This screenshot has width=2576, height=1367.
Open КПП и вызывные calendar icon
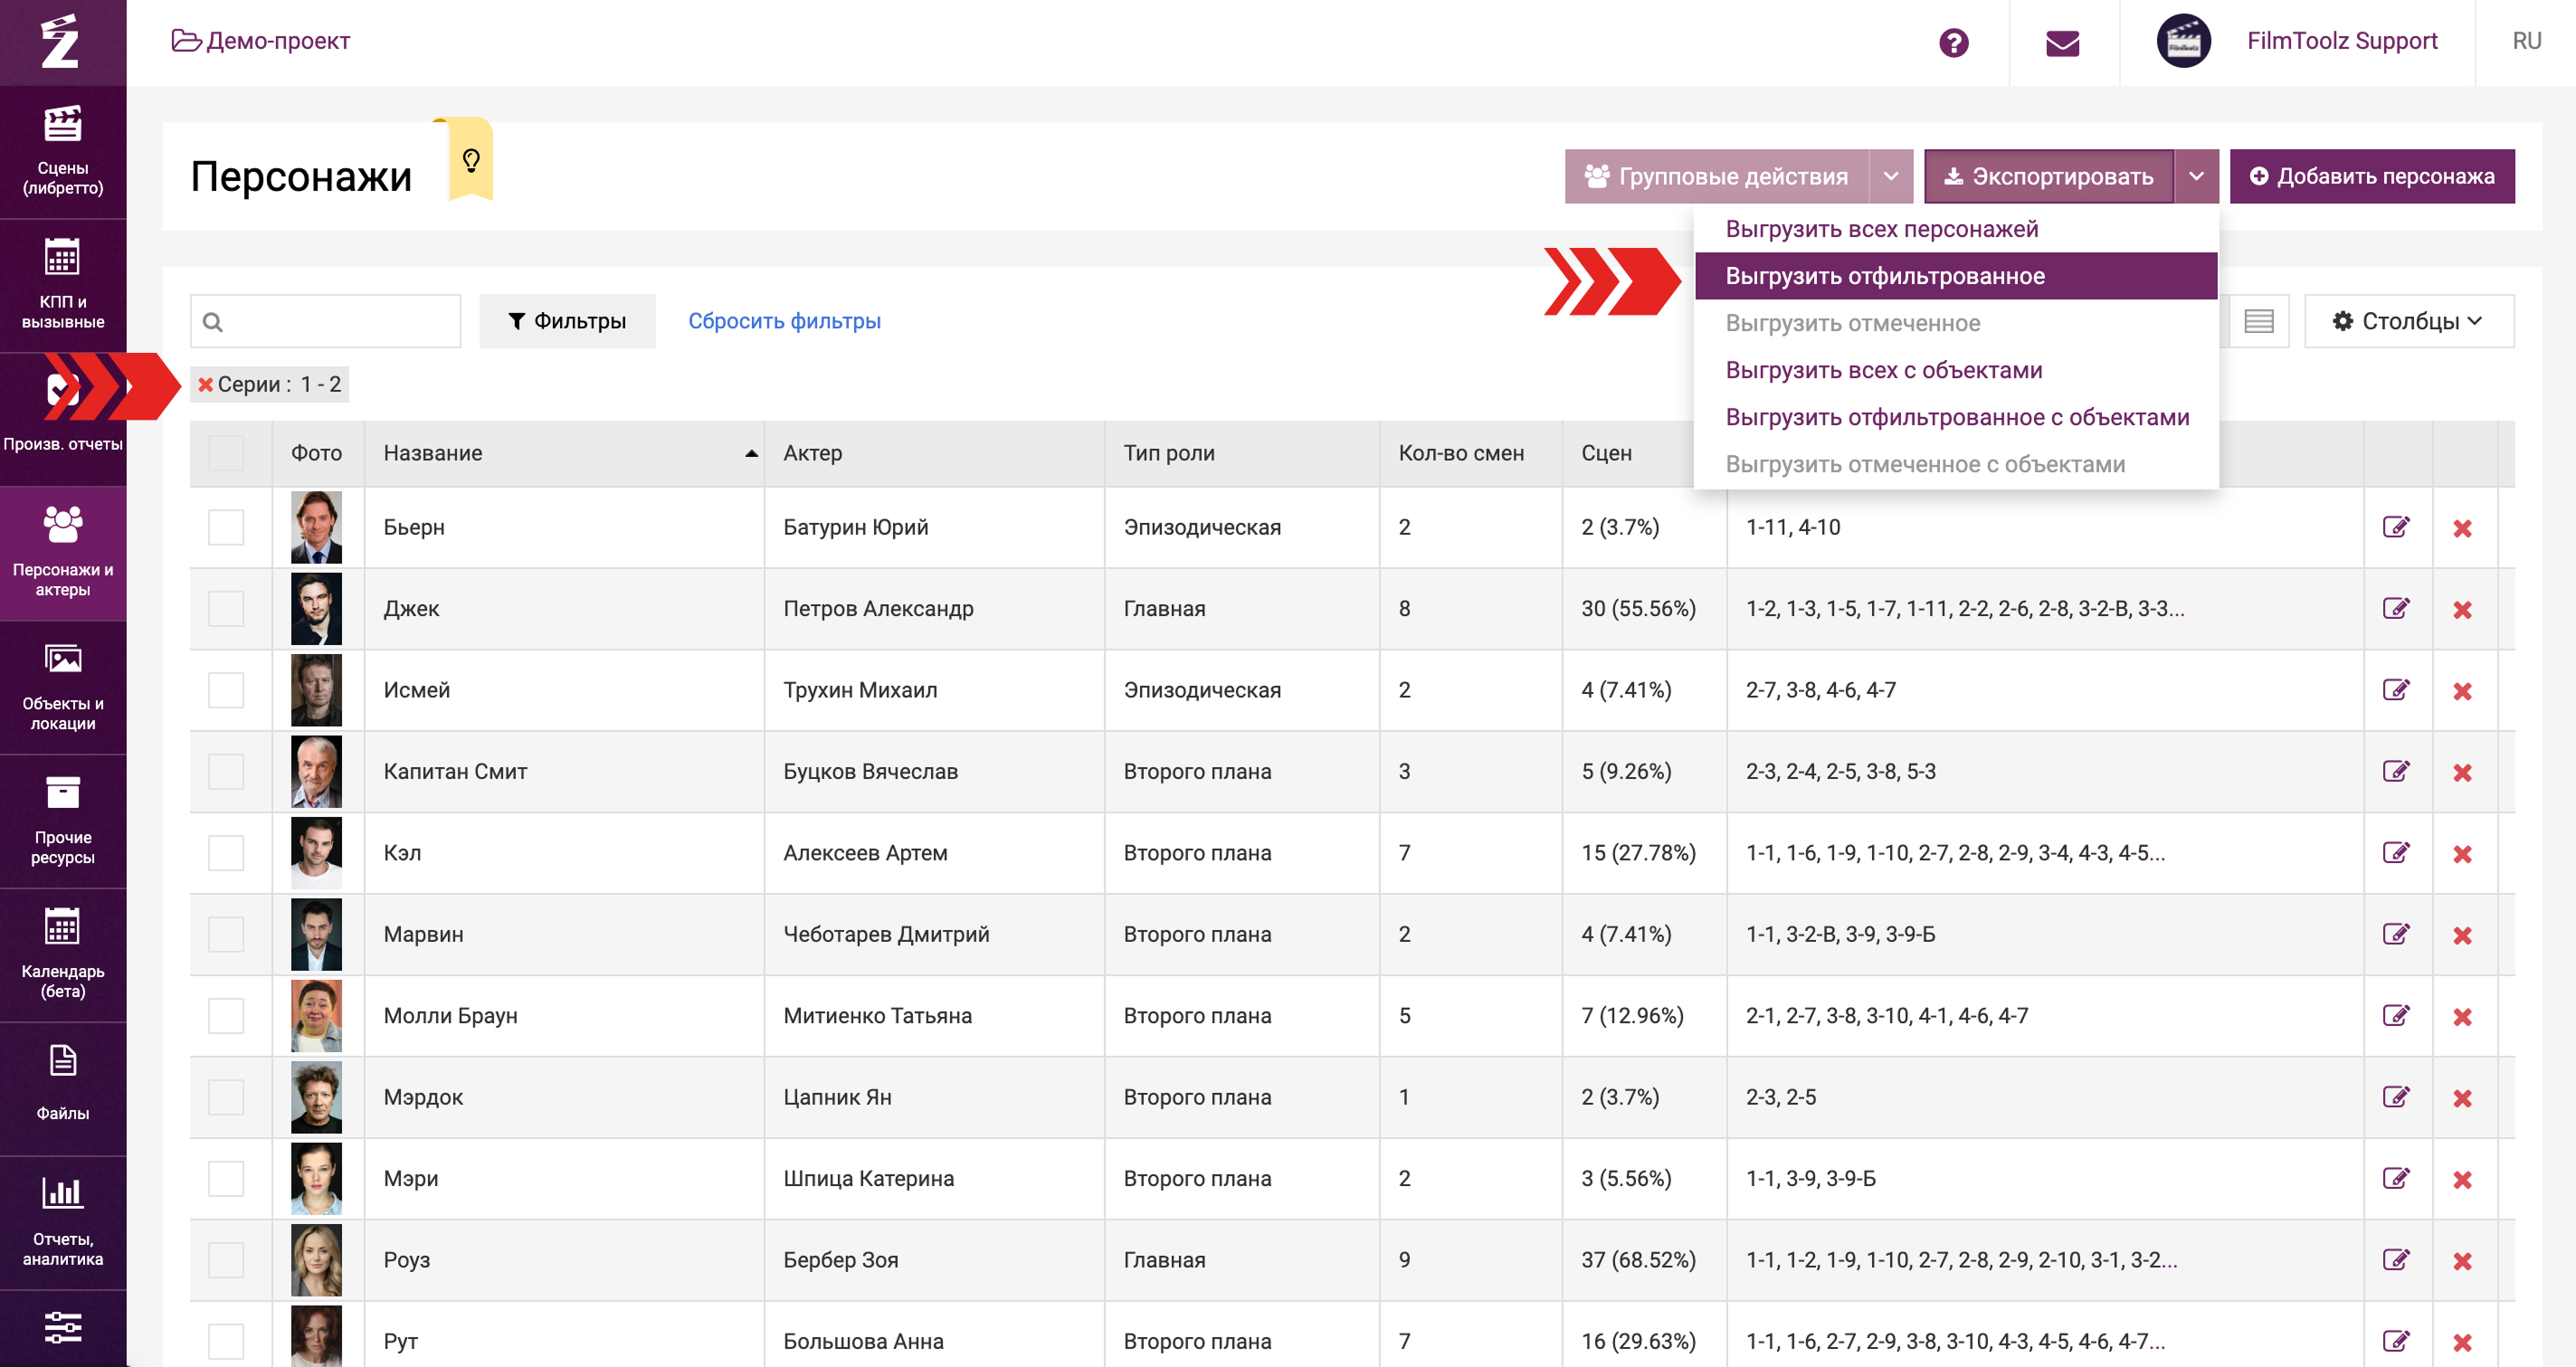[x=62, y=259]
